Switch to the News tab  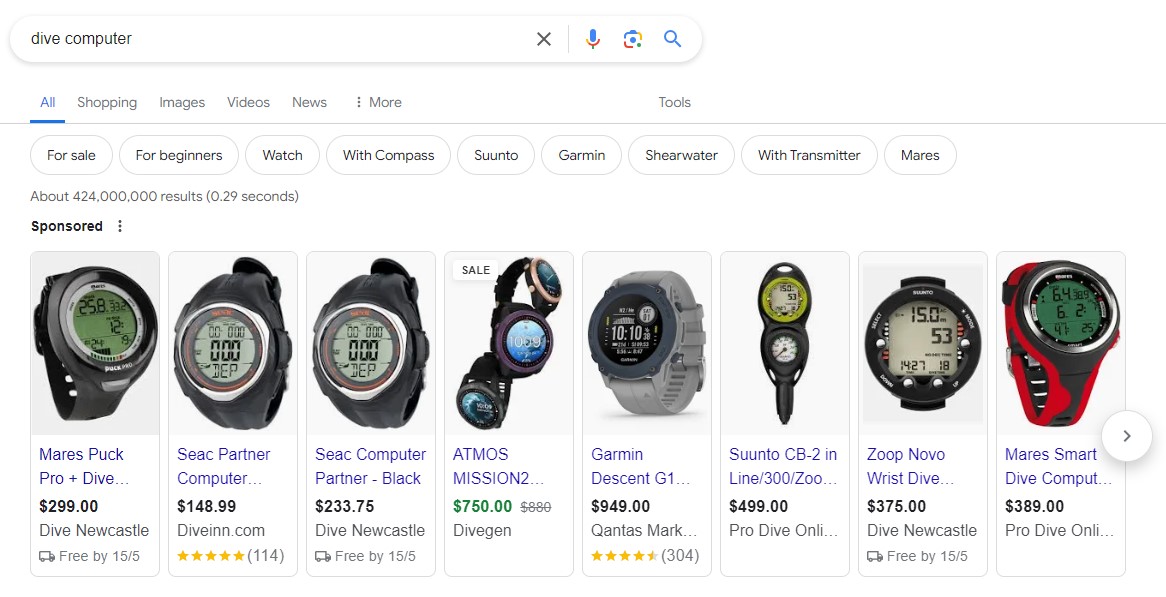click(x=309, y=103)
